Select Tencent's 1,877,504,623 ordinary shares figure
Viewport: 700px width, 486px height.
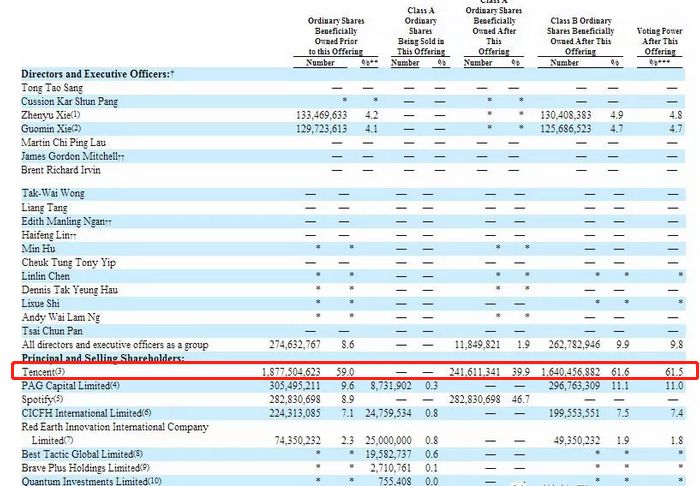pyautogui.click(x=306, y=371)
